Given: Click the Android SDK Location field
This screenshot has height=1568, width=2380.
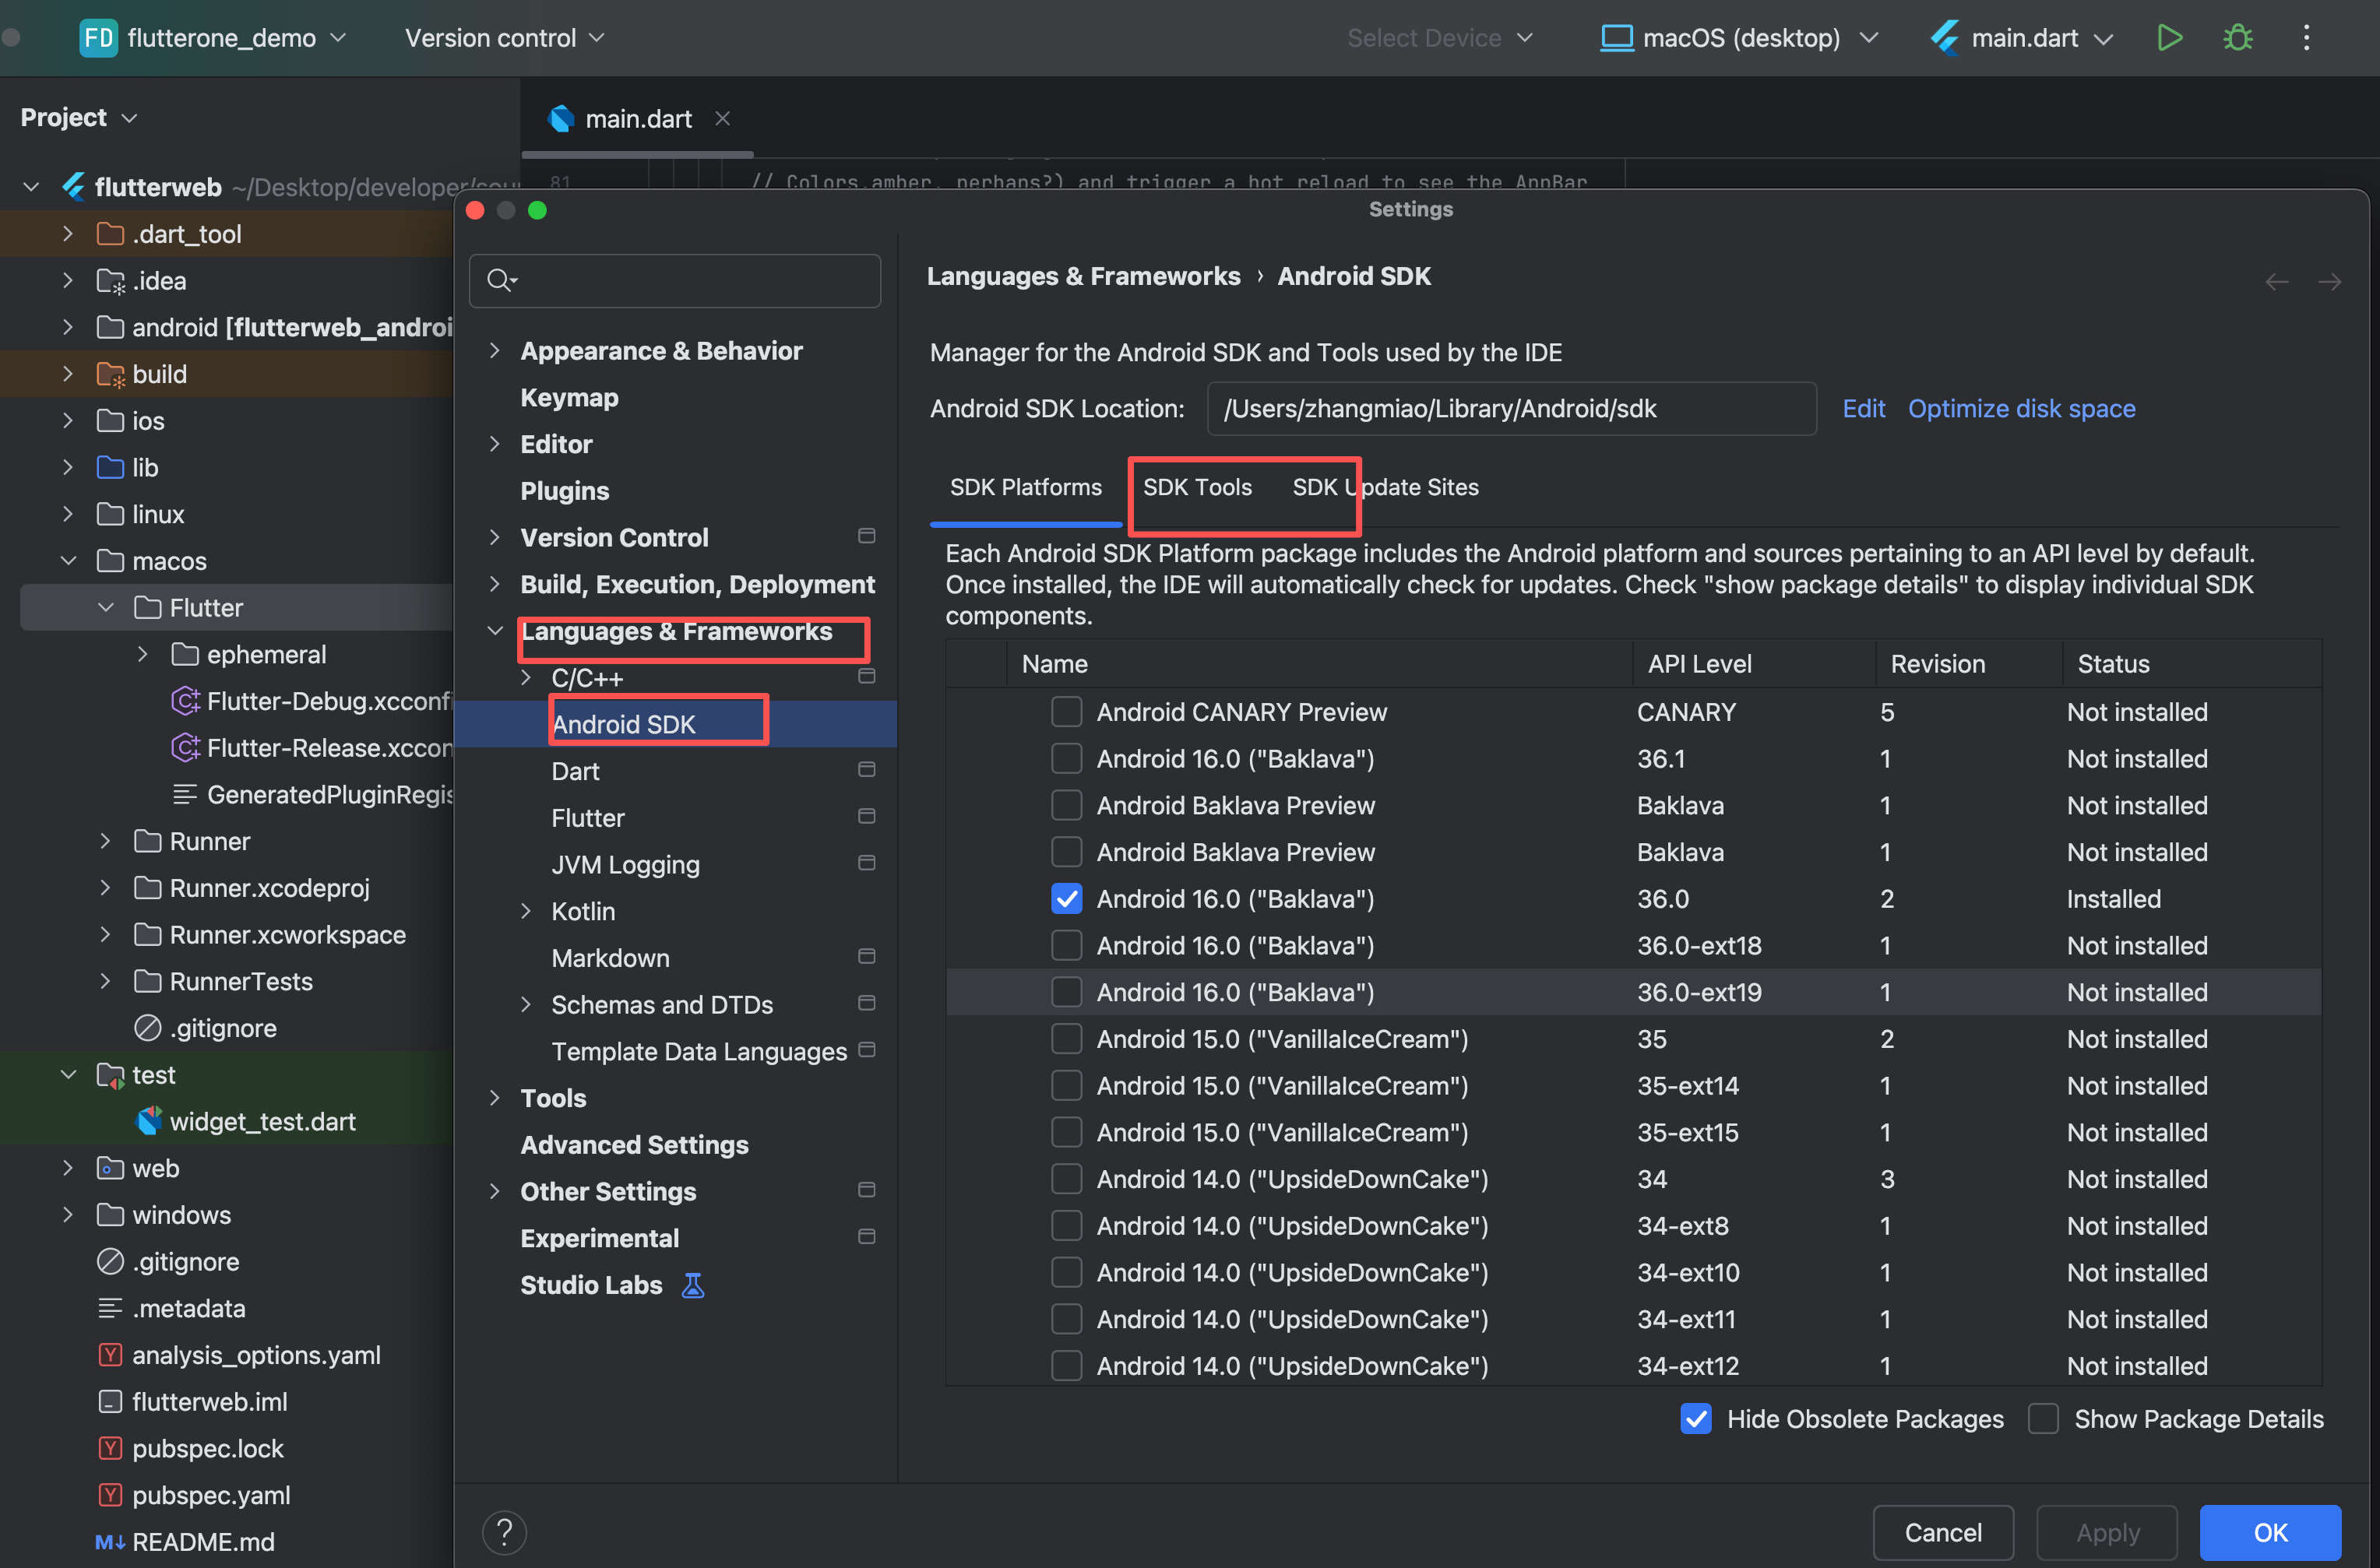Looking at the screenshot, I should point(1511,409).
